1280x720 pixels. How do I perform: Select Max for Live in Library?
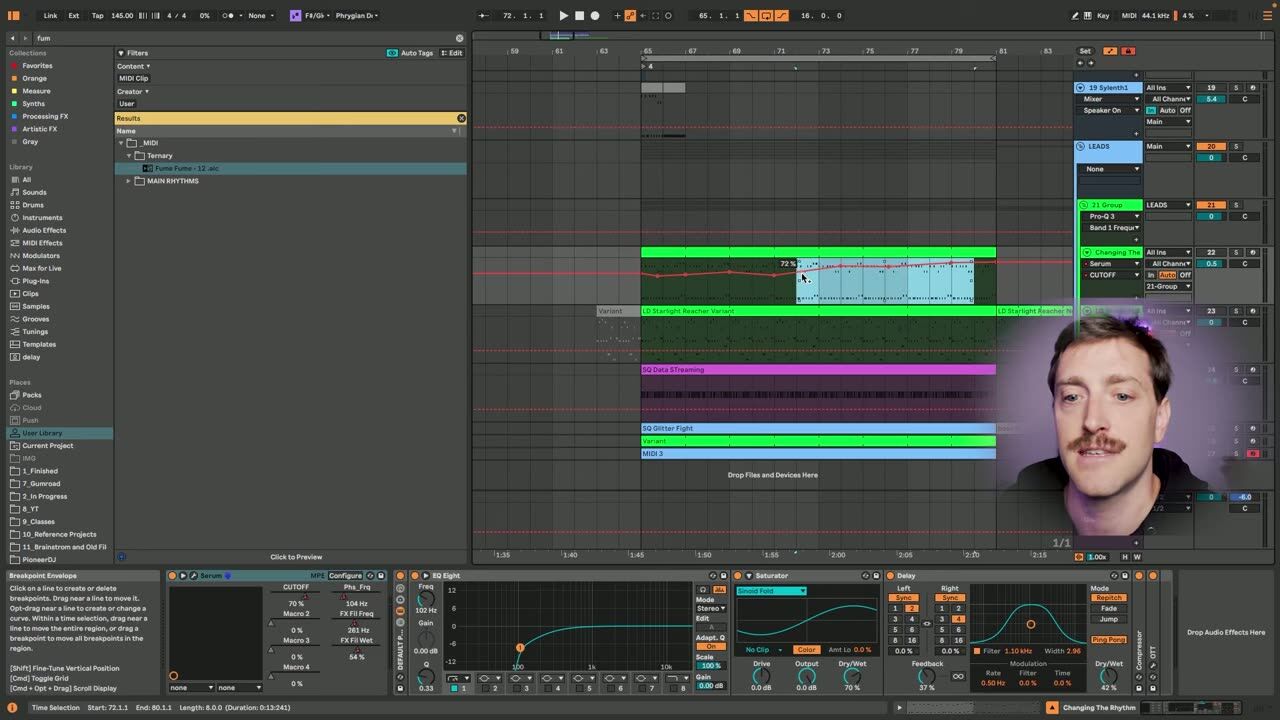(42, 268)
